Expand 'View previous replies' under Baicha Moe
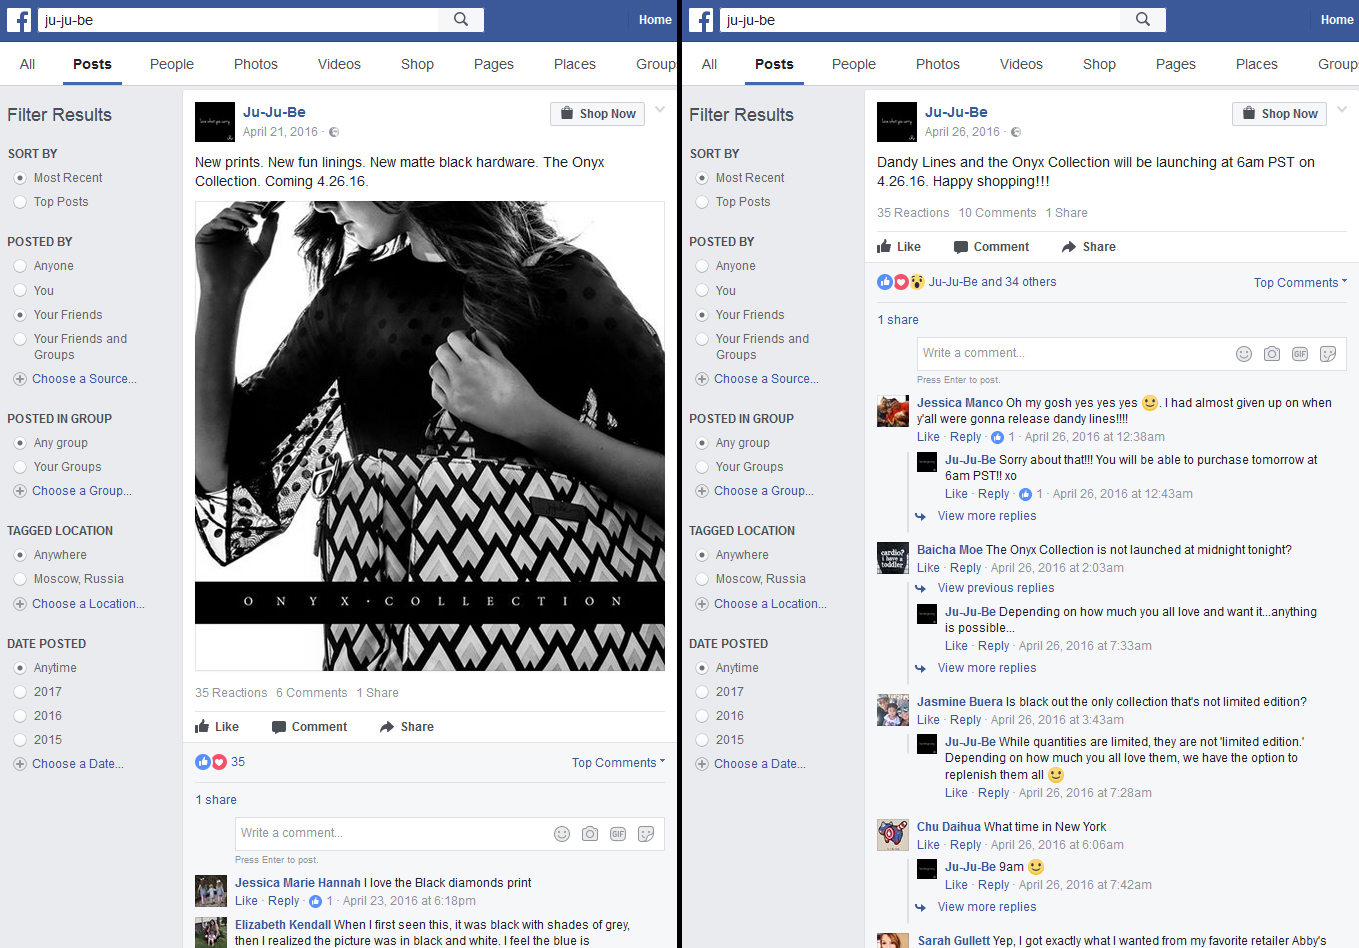 click(x=996, y=588)
